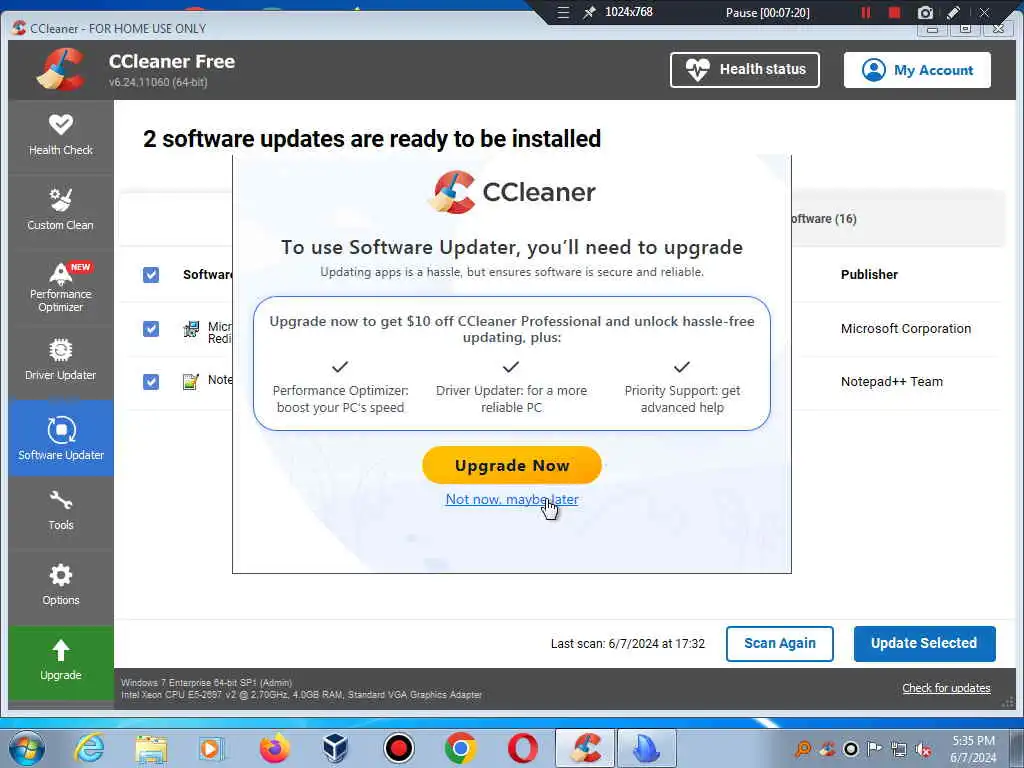
Task: Click the red record icon in taskbar
Action: (x=398, y=748)
